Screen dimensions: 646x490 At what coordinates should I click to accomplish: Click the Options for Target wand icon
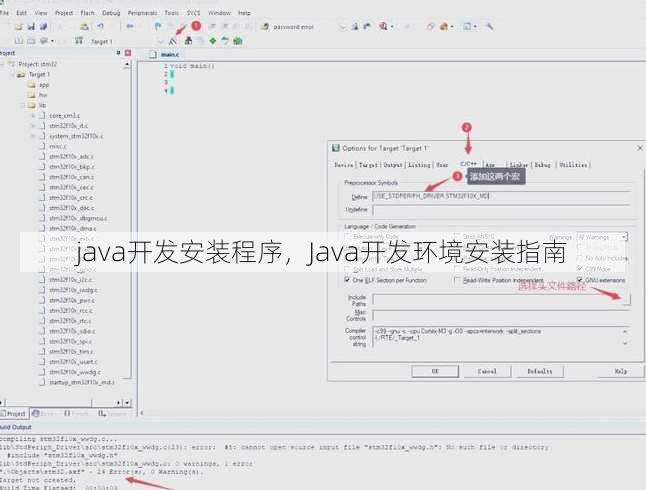point(173,41)
